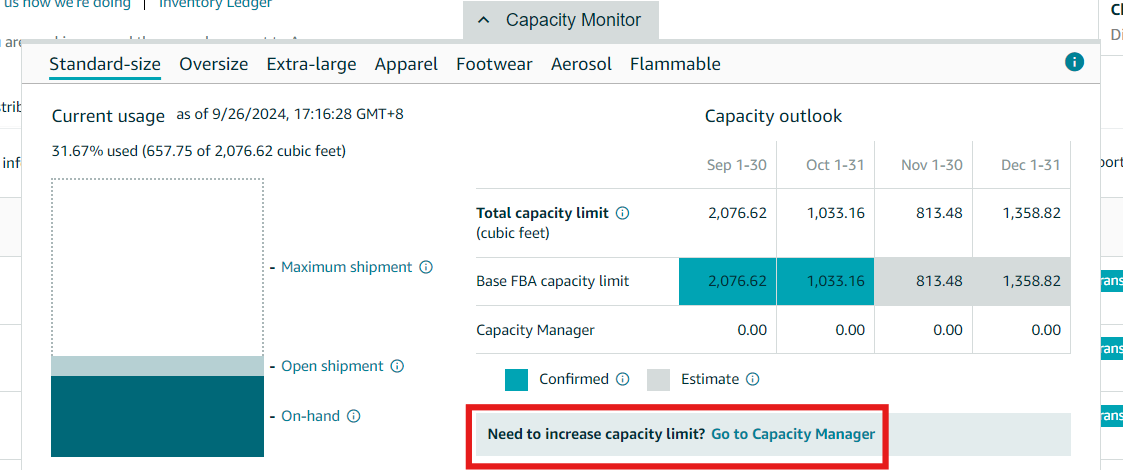The height and width of the screenshot is (470, 1123).
Task: Switch to the Oversize tab
Action: pyautogui.click(x=214, y=64)
